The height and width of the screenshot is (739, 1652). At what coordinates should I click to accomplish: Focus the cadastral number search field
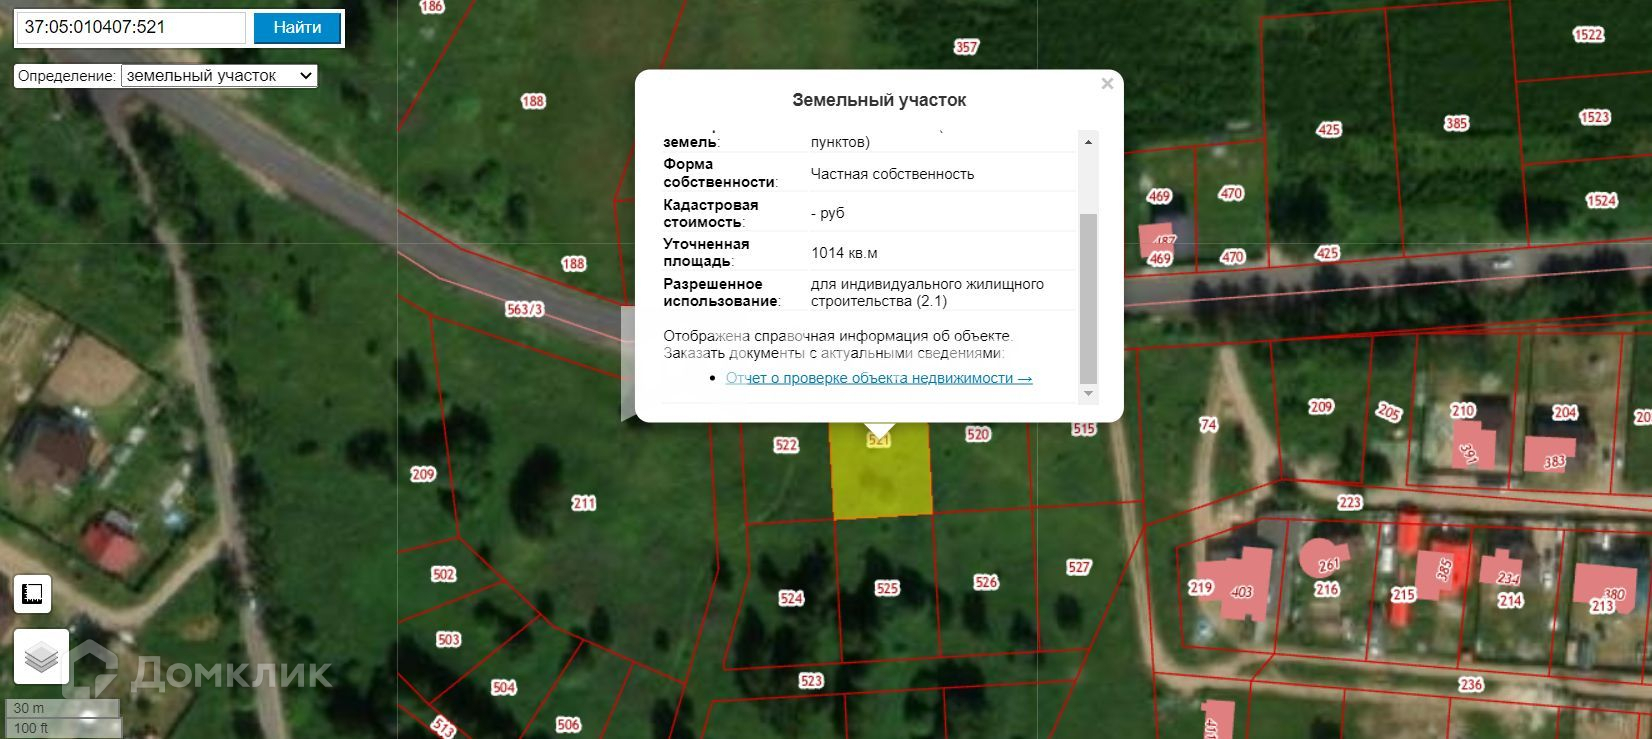tap(131, 28)
